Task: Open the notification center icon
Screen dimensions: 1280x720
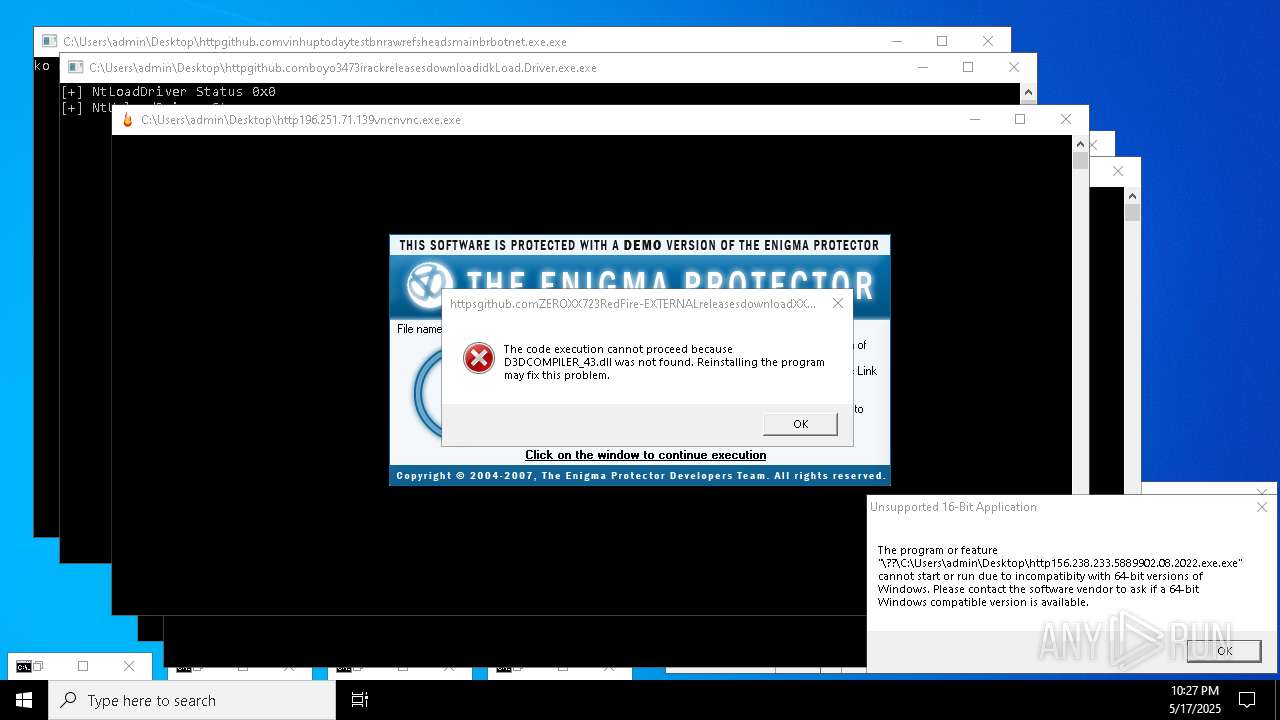Action: [1247, 700]
